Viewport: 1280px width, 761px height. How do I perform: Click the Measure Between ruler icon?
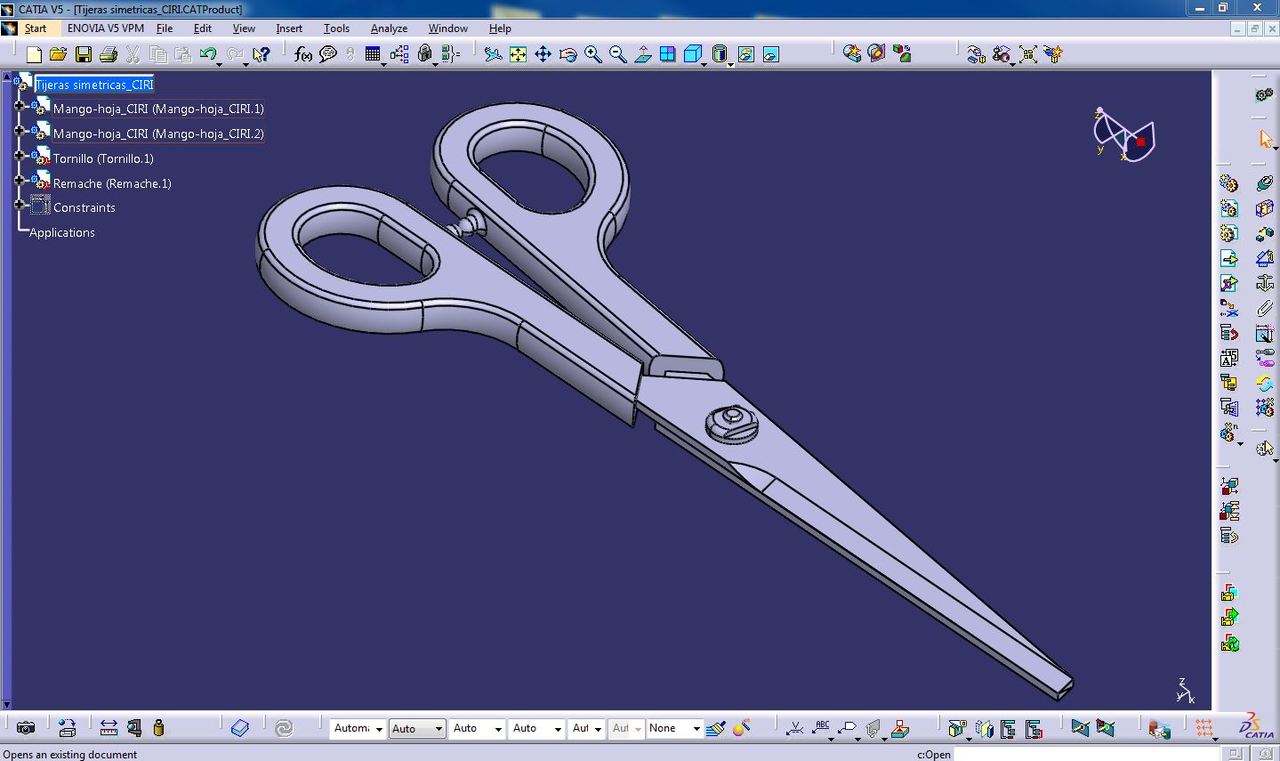[x=108, y=728]
